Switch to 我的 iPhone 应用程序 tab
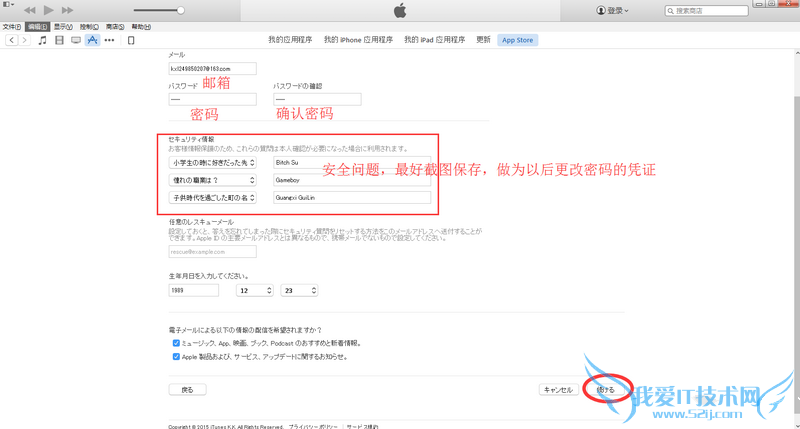Image resolution: width=800 pixels, height=429 pixels. click(358, 40)
